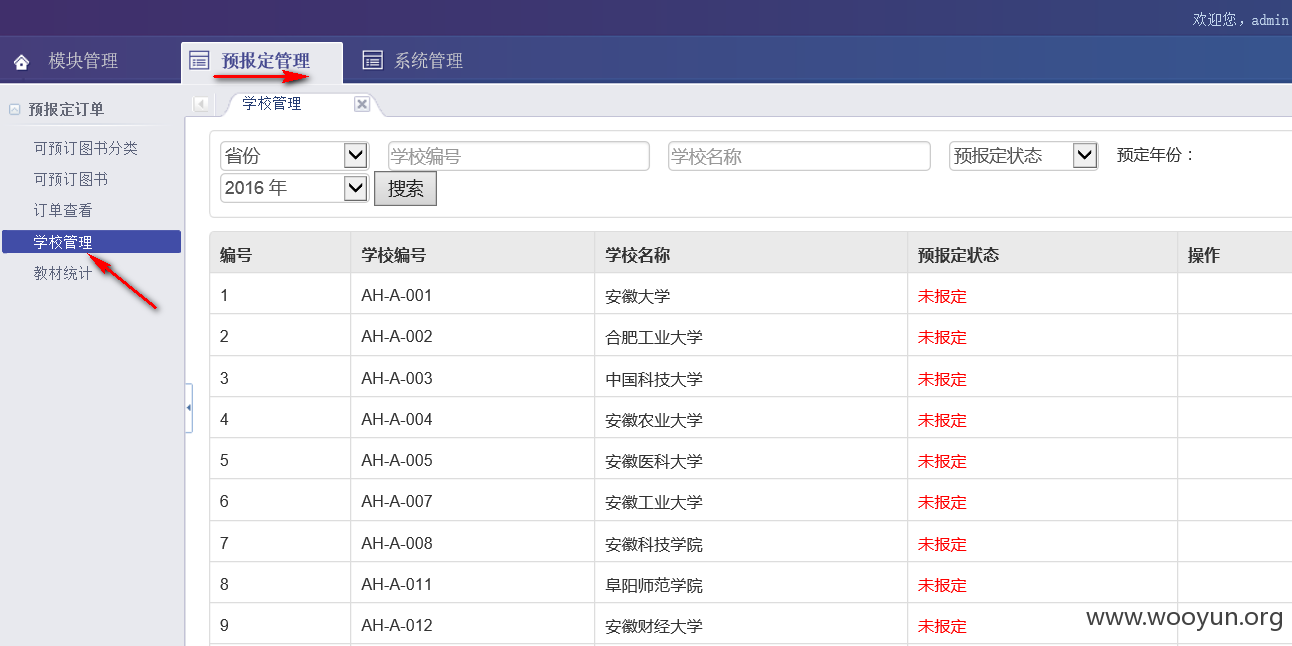Click the 搜索 button
Viewport: 1292px width, 646px height.
(405, 188)
